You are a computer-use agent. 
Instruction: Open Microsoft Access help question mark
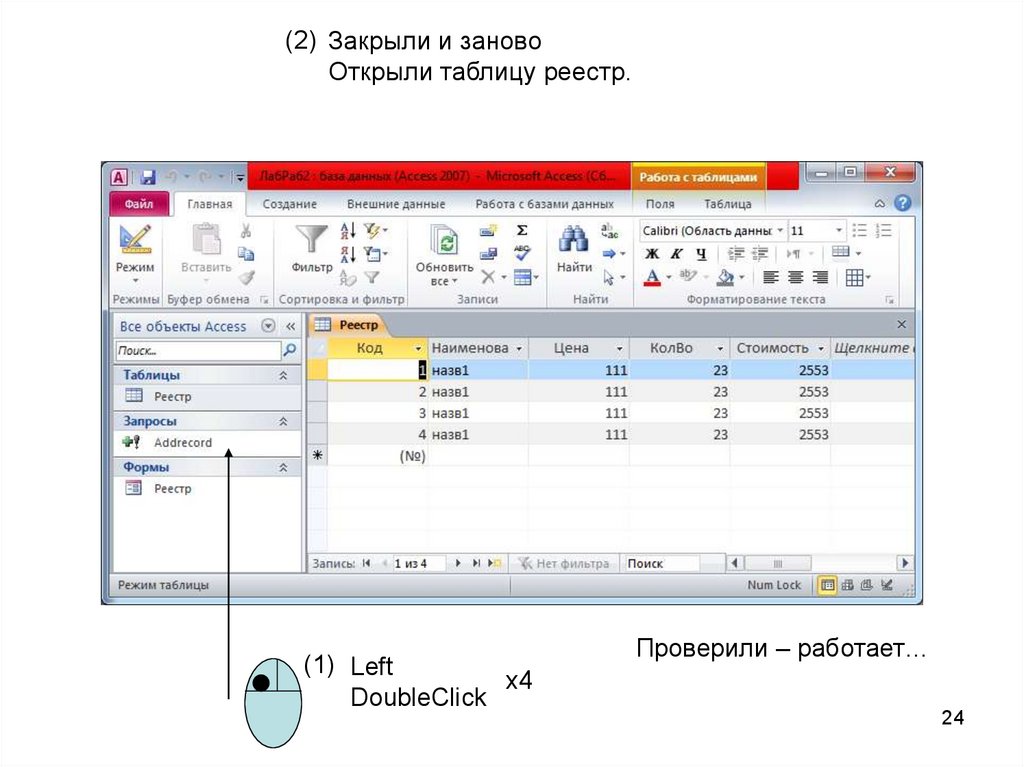[903, 203]
